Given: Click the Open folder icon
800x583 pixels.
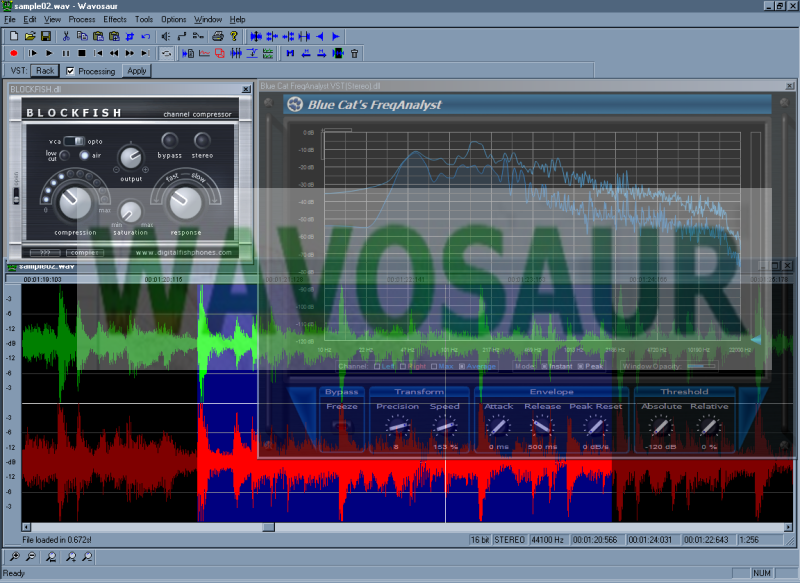Looking at the screenshot, I should [30, 36].
